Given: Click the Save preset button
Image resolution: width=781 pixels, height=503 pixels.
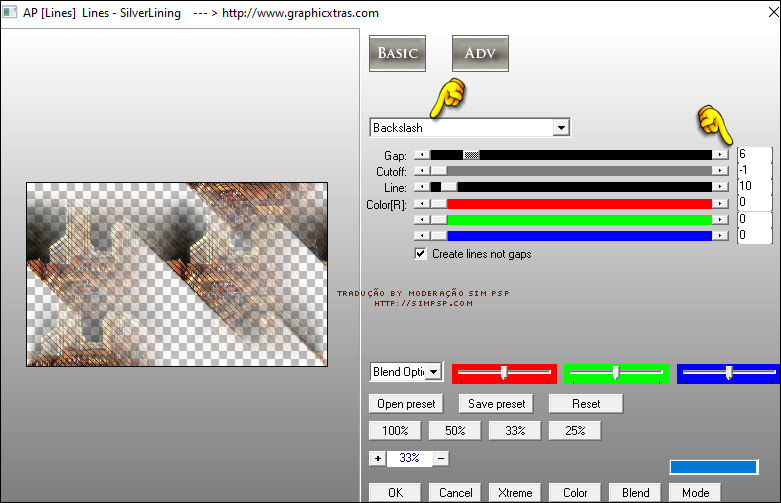Looking at the screenshot, I should [x=496, y=404].
